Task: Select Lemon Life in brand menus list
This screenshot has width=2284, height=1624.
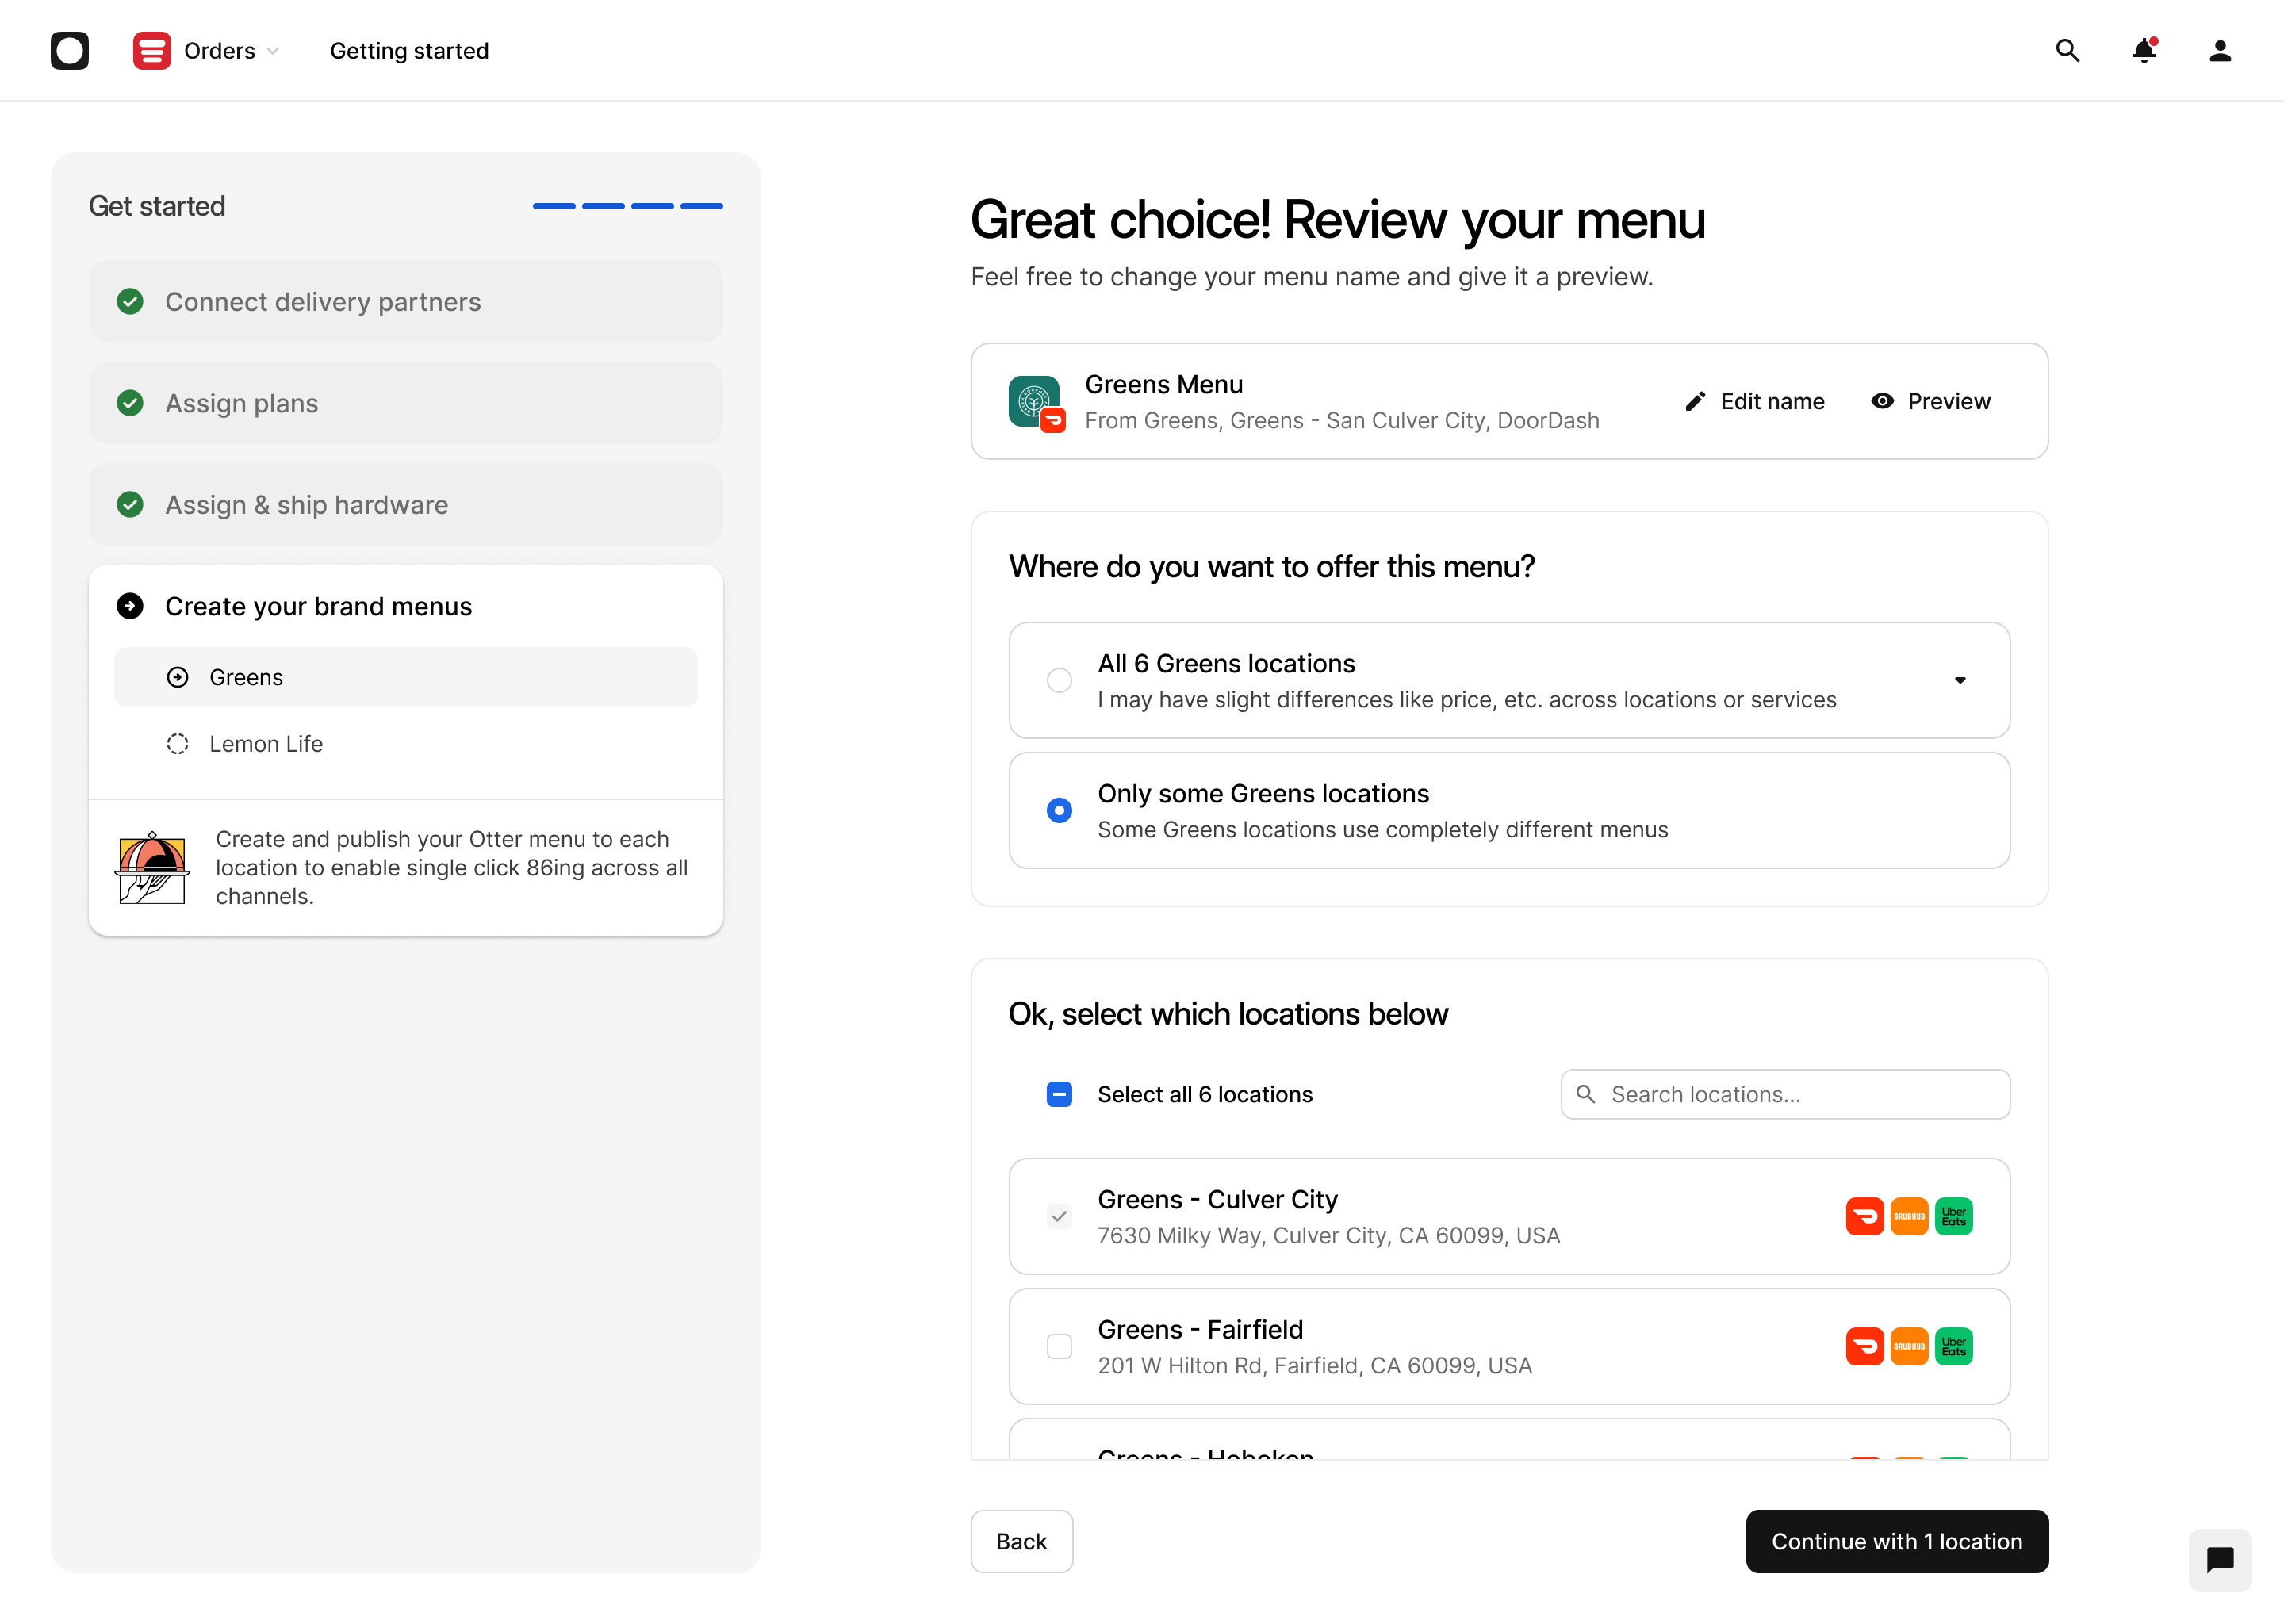Action: click(x=266, y=744)
